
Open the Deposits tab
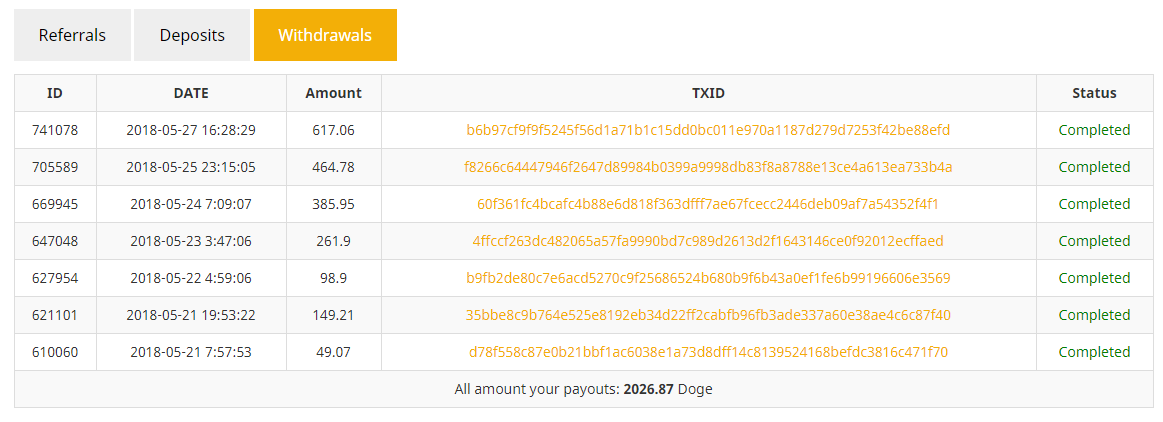coord(191,35)
